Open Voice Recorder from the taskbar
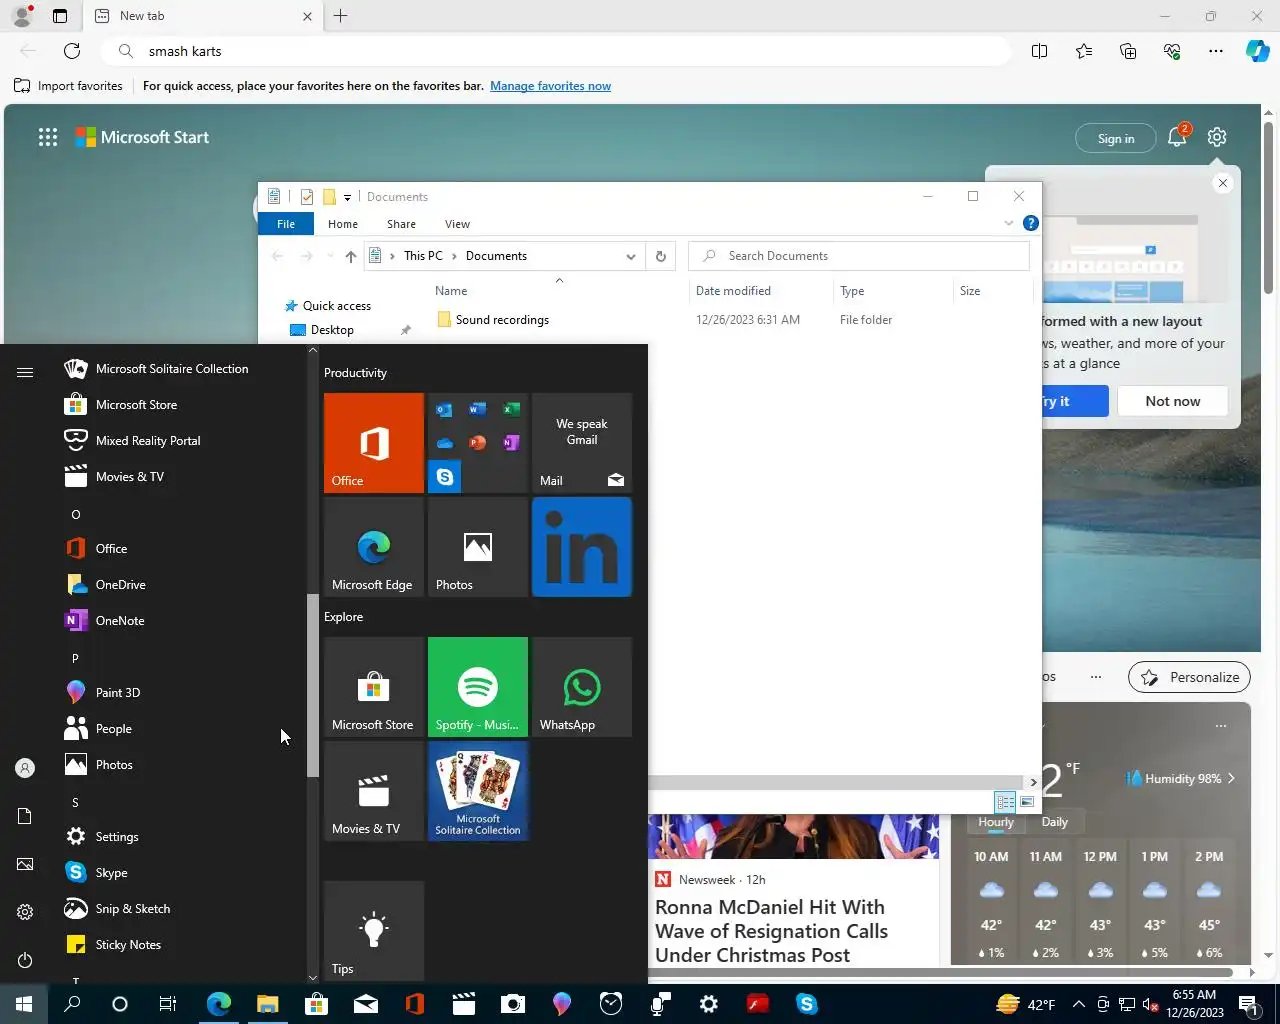 (x=660, y=1004)
